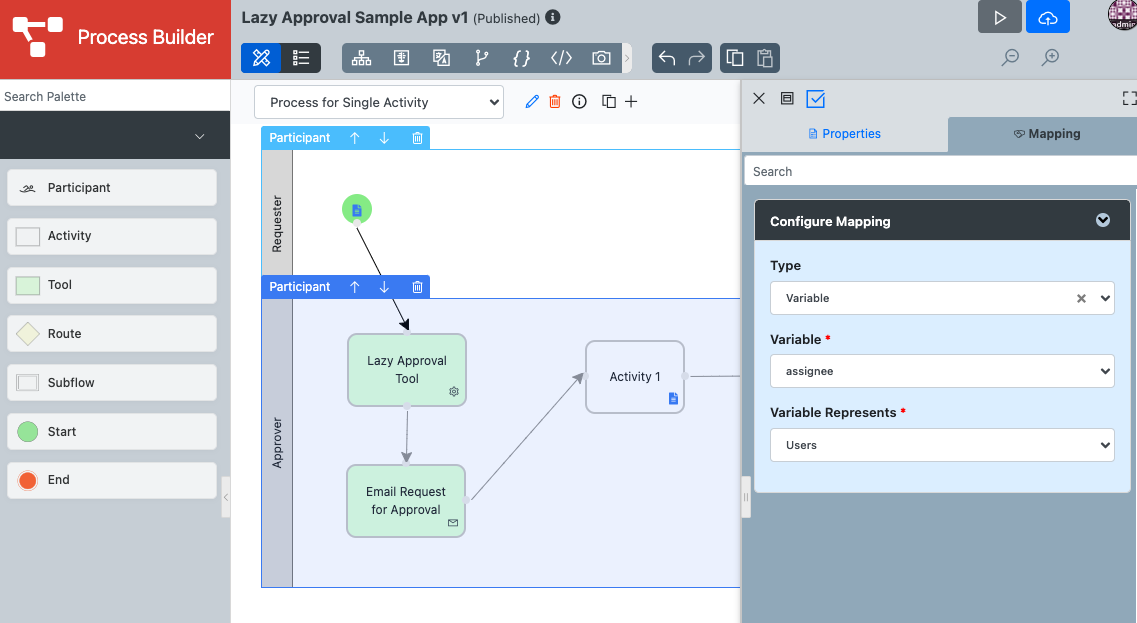Open the screenshot camera tool
The image size is (1137, 623).
pos(601,58)
